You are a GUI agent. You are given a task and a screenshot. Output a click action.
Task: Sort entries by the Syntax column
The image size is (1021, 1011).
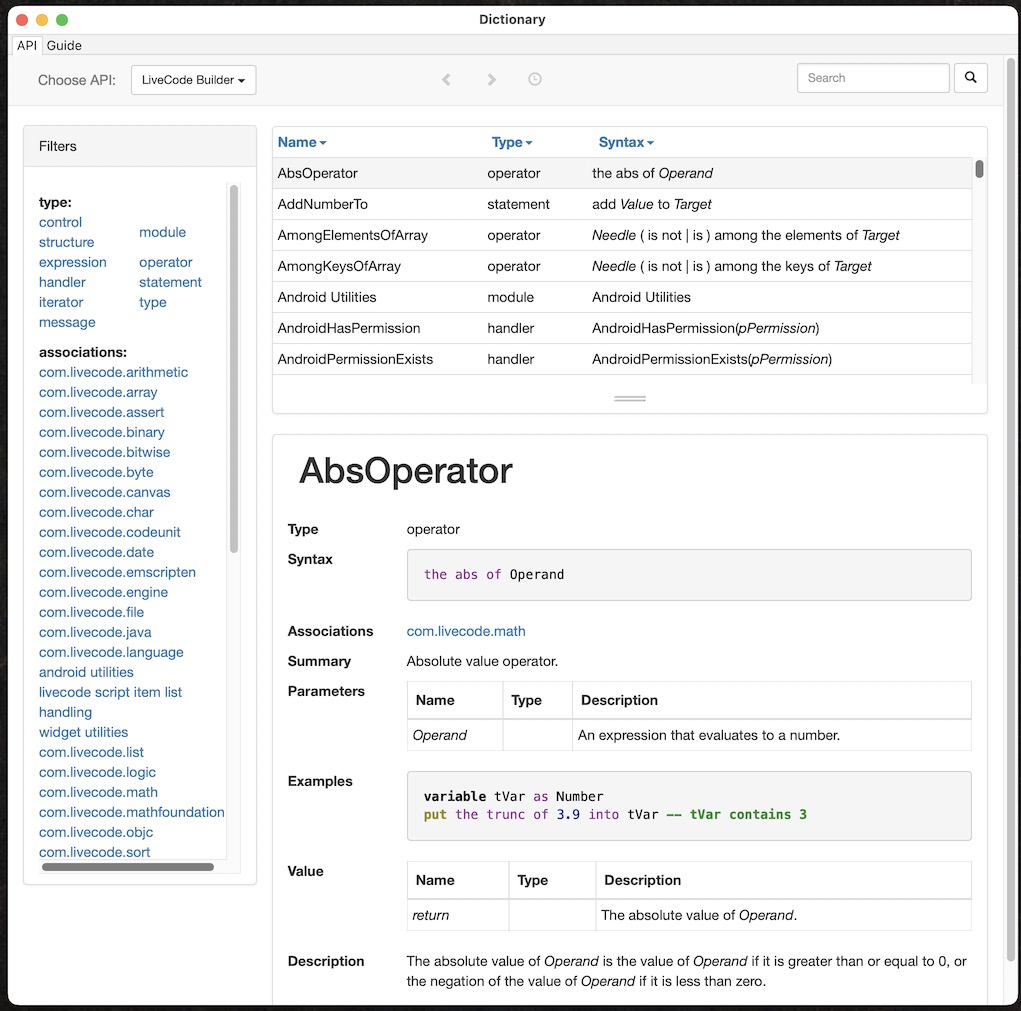(x=625, y=143)
